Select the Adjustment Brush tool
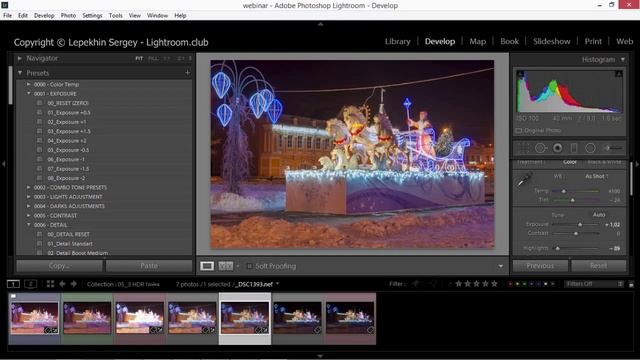The width and height of the screenshot is (640, 360). [613, 148]
